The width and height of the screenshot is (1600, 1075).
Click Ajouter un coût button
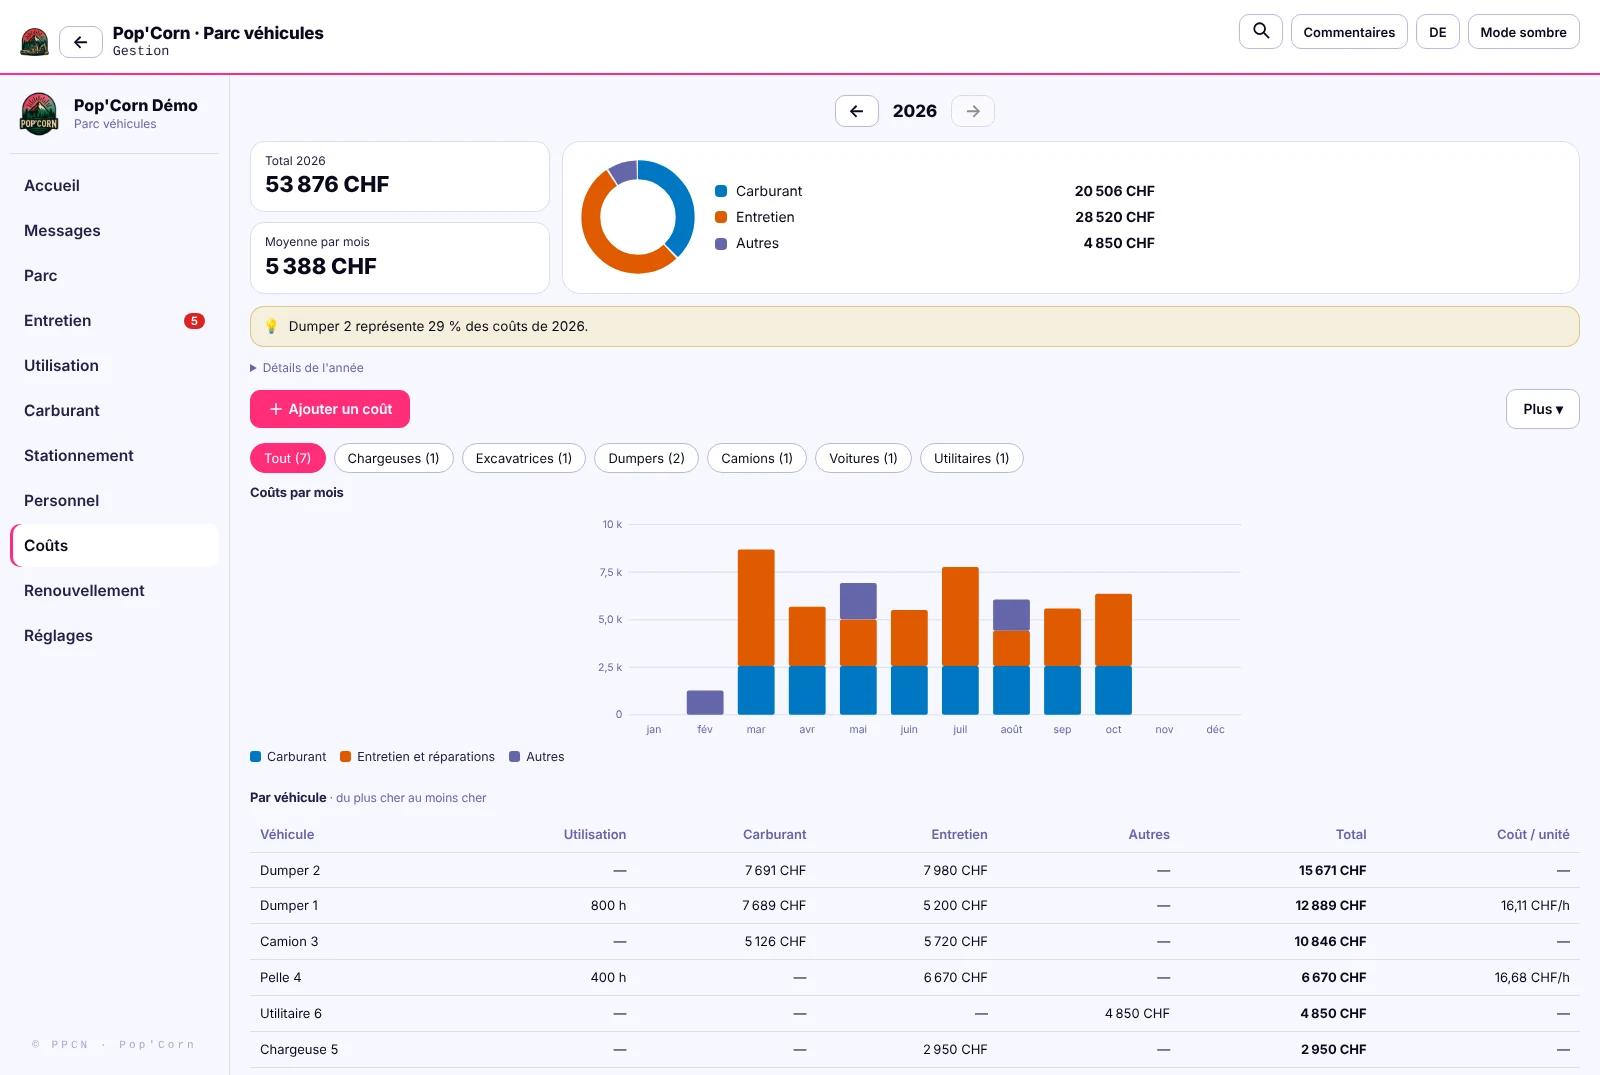(x=330, y=409)
